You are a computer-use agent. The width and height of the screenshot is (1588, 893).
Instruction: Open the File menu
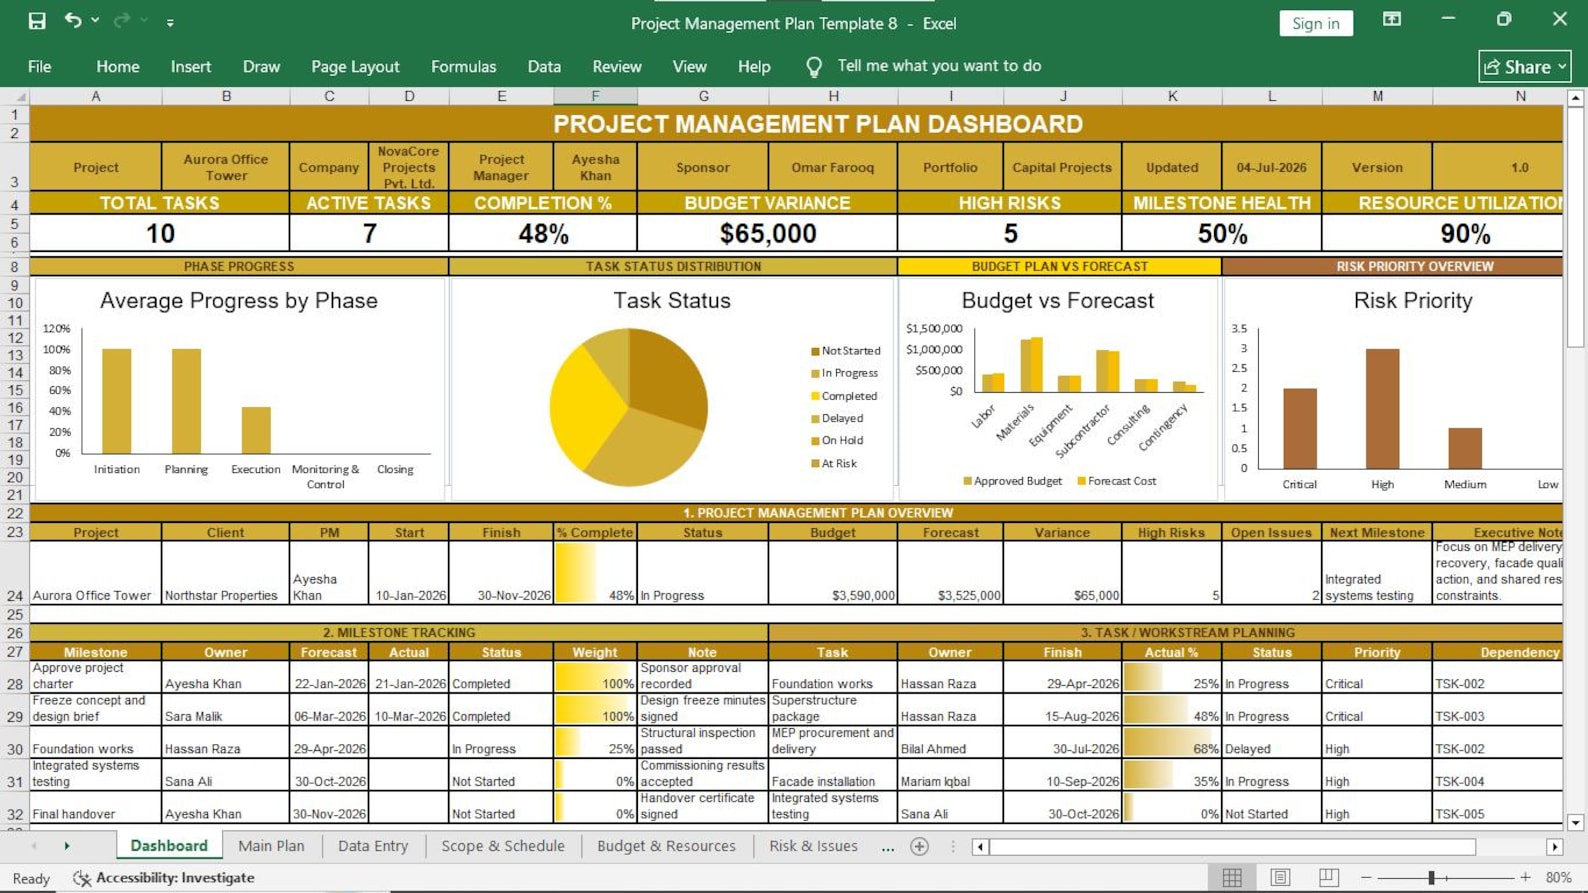tap(40, 66)
